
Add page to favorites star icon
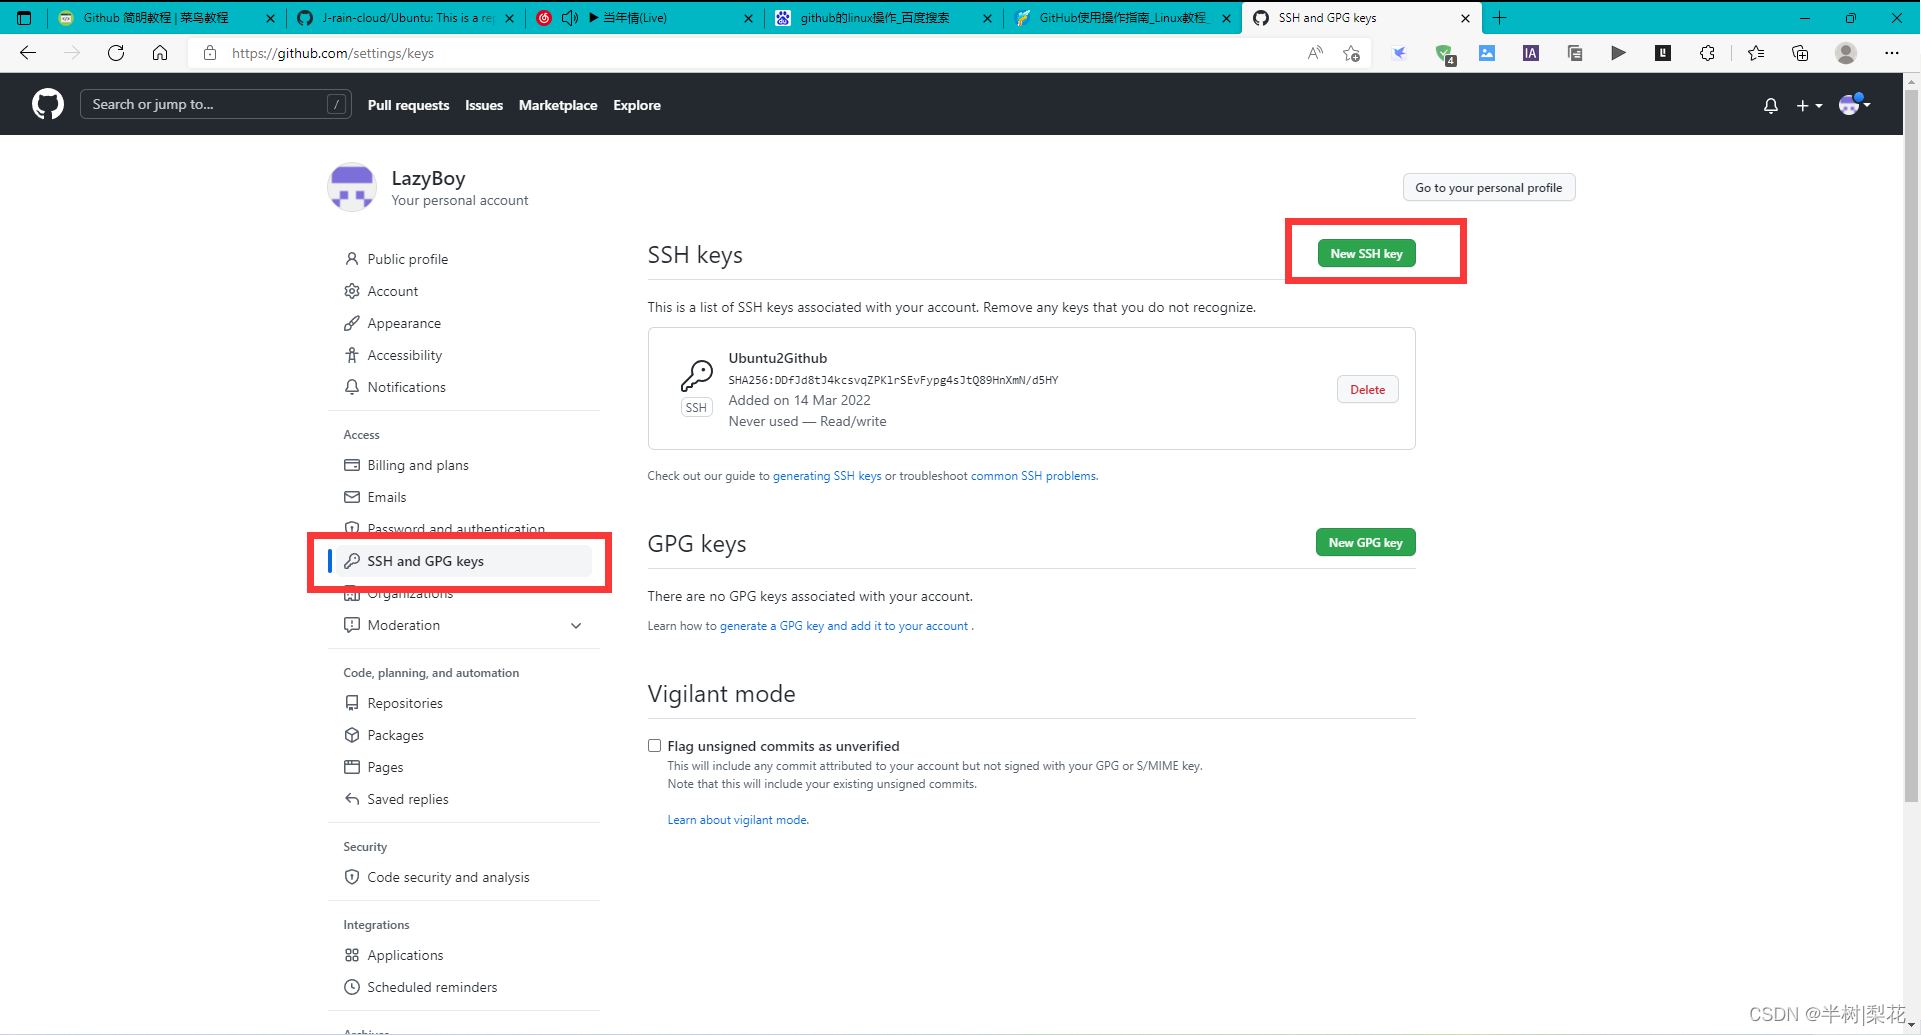1352,53
